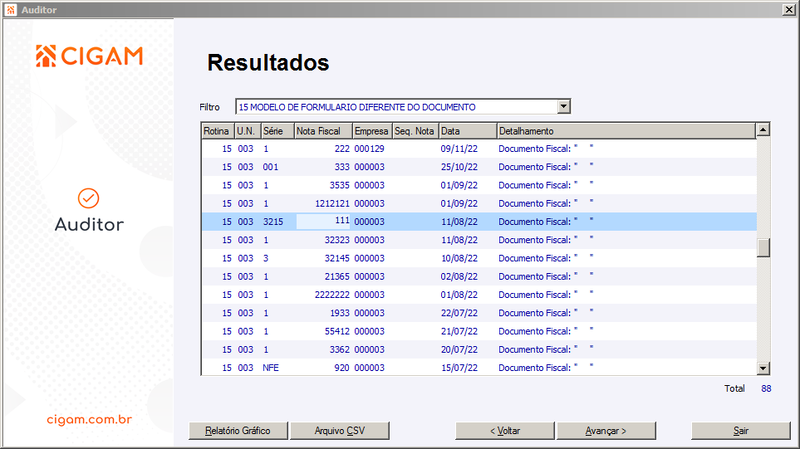Screen dimensions: 800x449
Task: Click the scrollbar up arrow
Action: coord(763,130)
